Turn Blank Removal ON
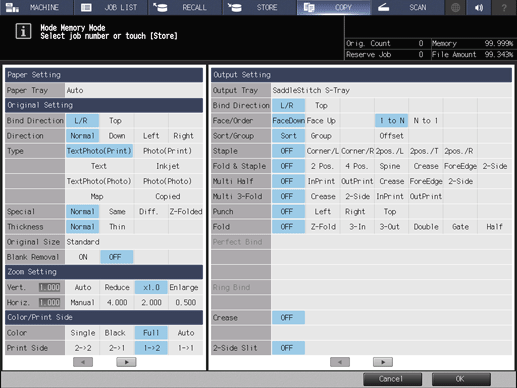The width and height of the screenshot is (517, 388). point(83,257)
